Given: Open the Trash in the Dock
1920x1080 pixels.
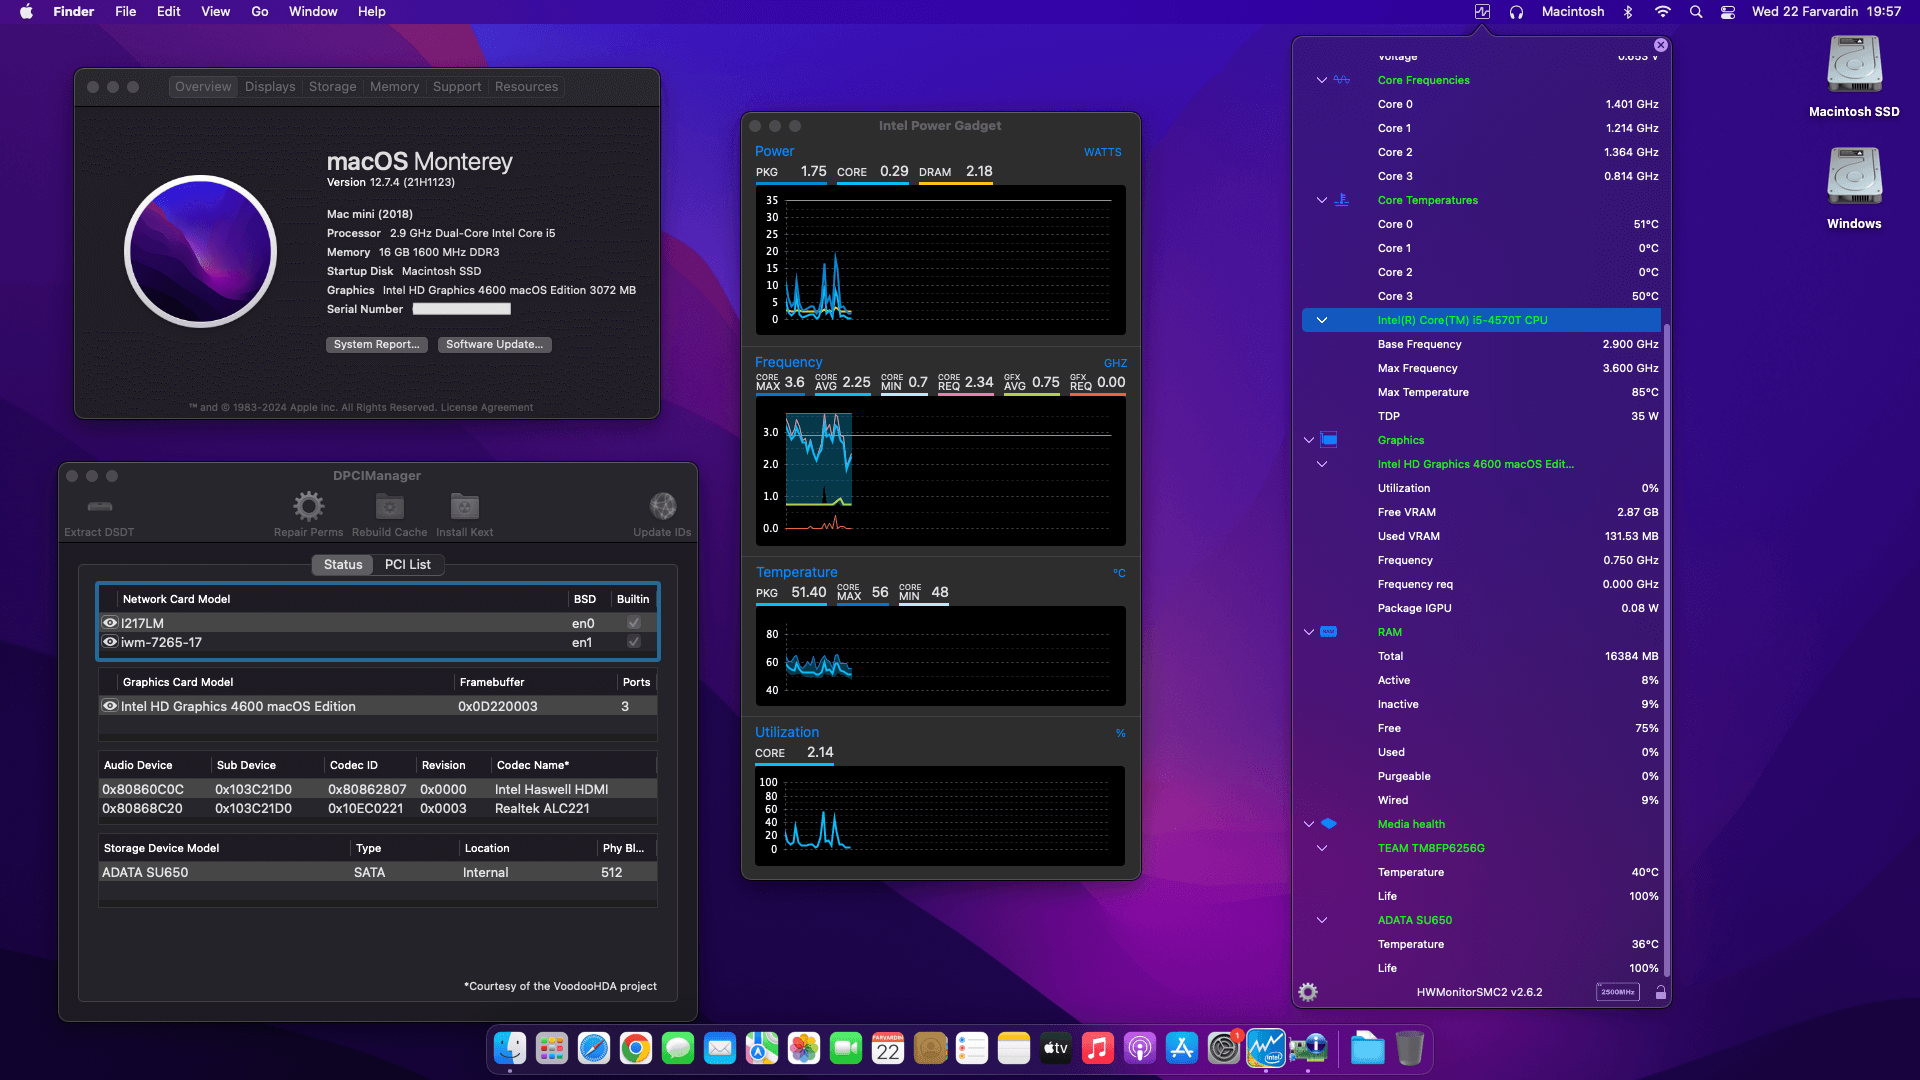Looking at the screenshot, I should click(1410, 1048).
